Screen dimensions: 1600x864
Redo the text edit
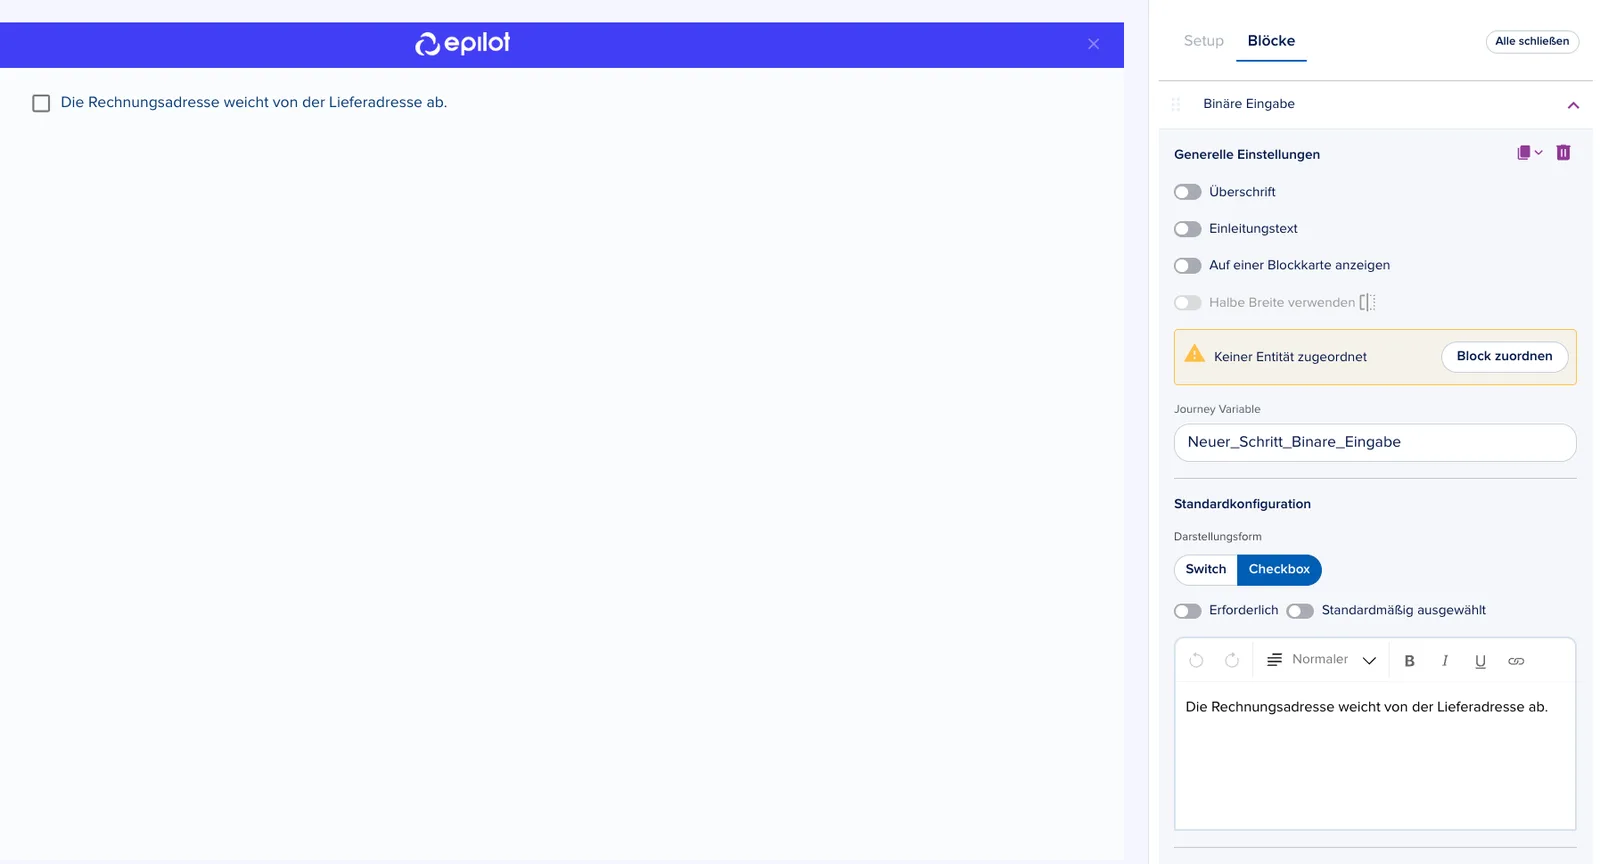[1232, 660]
